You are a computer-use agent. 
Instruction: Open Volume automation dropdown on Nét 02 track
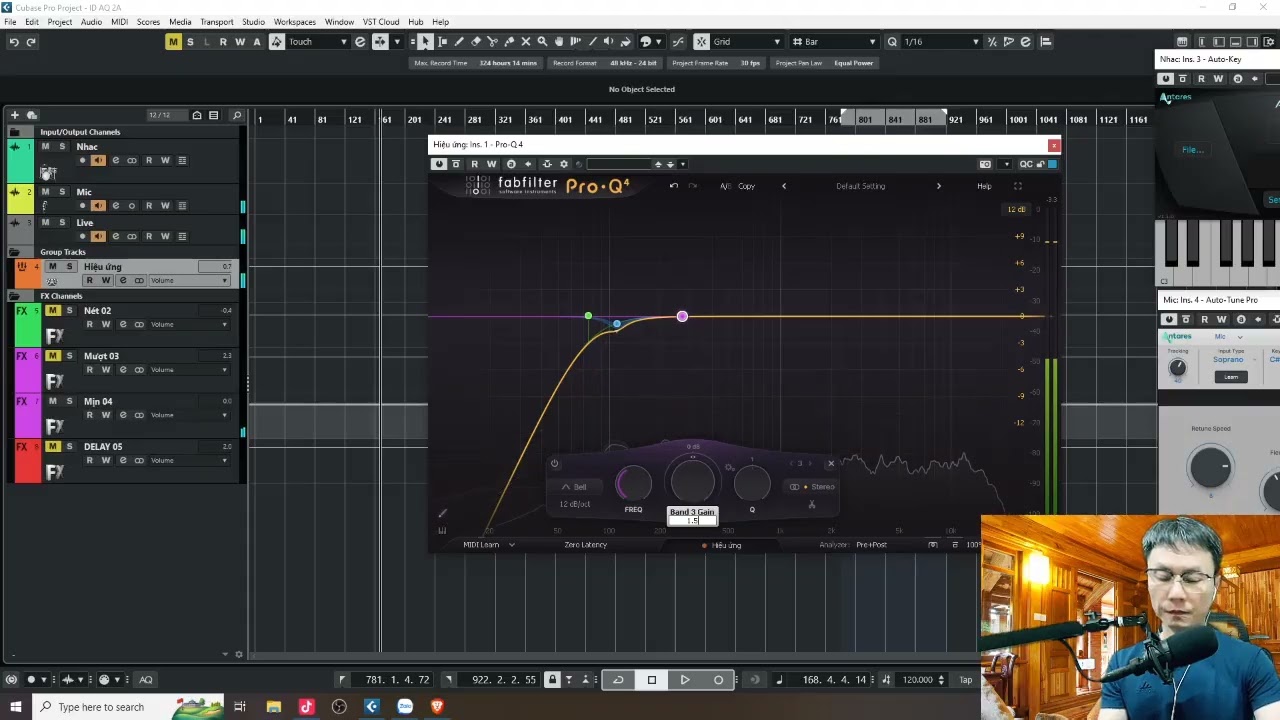coord(189,325)
